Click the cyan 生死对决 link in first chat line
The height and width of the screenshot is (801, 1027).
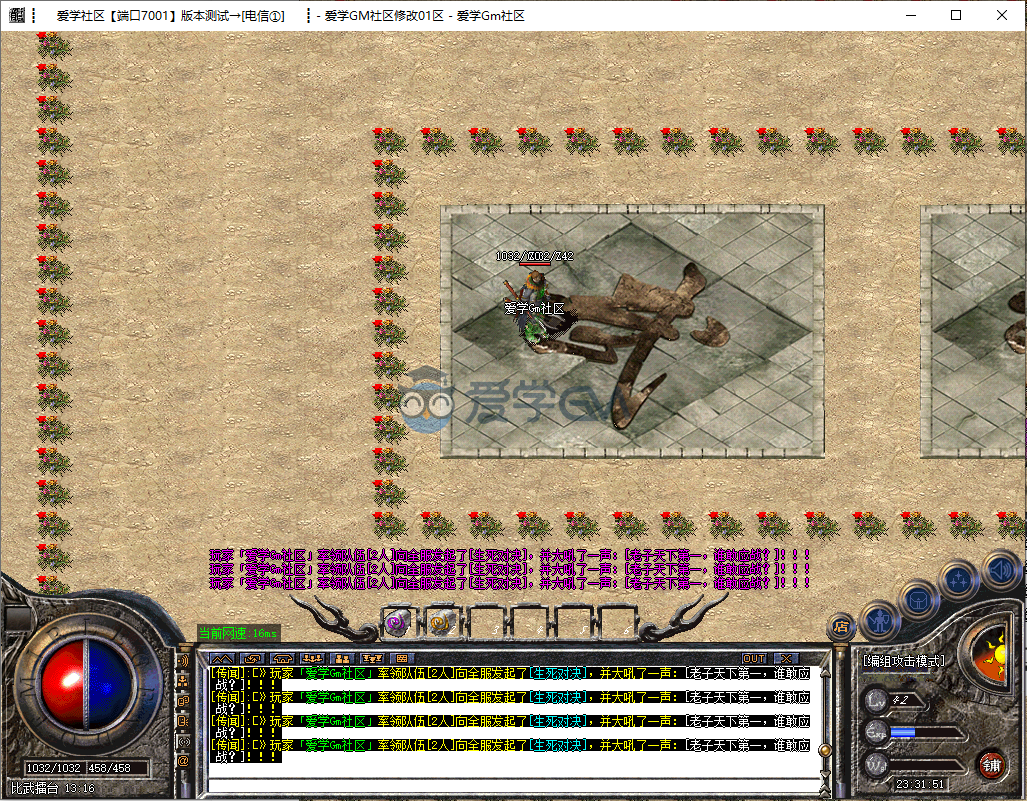coord(557,673)
